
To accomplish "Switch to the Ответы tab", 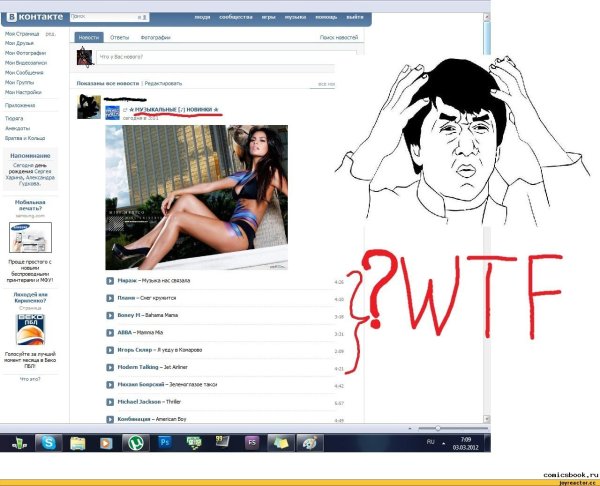I will 119,37.
